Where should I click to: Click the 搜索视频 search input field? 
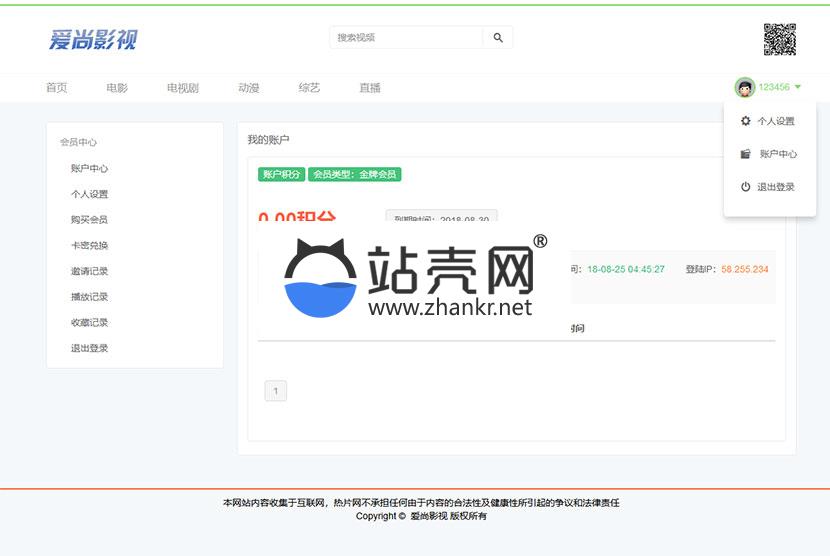click(406, 38)
